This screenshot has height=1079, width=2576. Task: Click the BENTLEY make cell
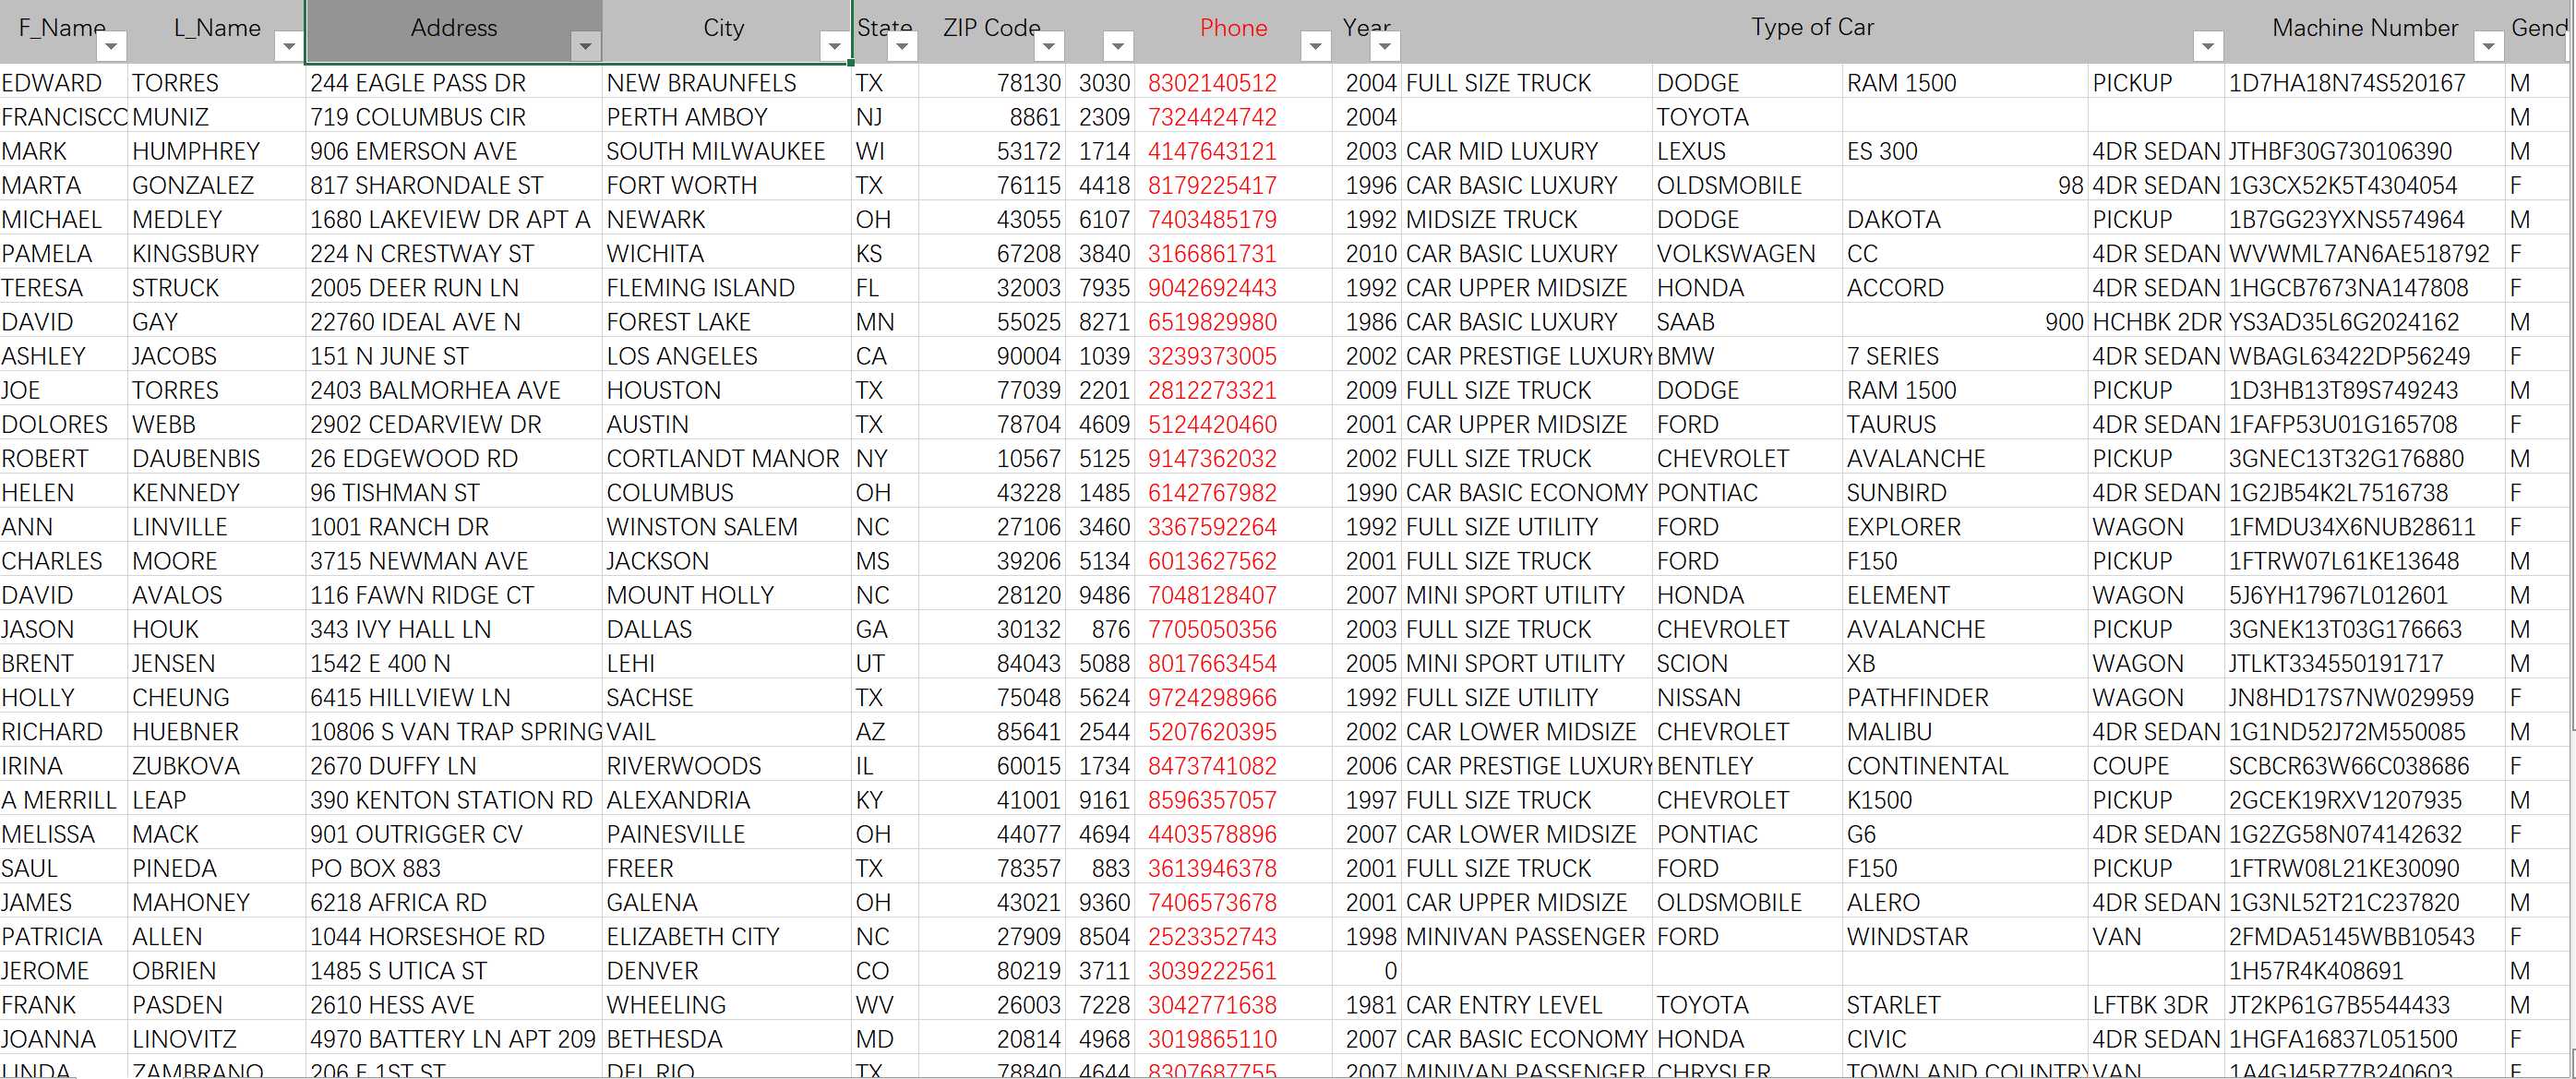point(1747,766)
